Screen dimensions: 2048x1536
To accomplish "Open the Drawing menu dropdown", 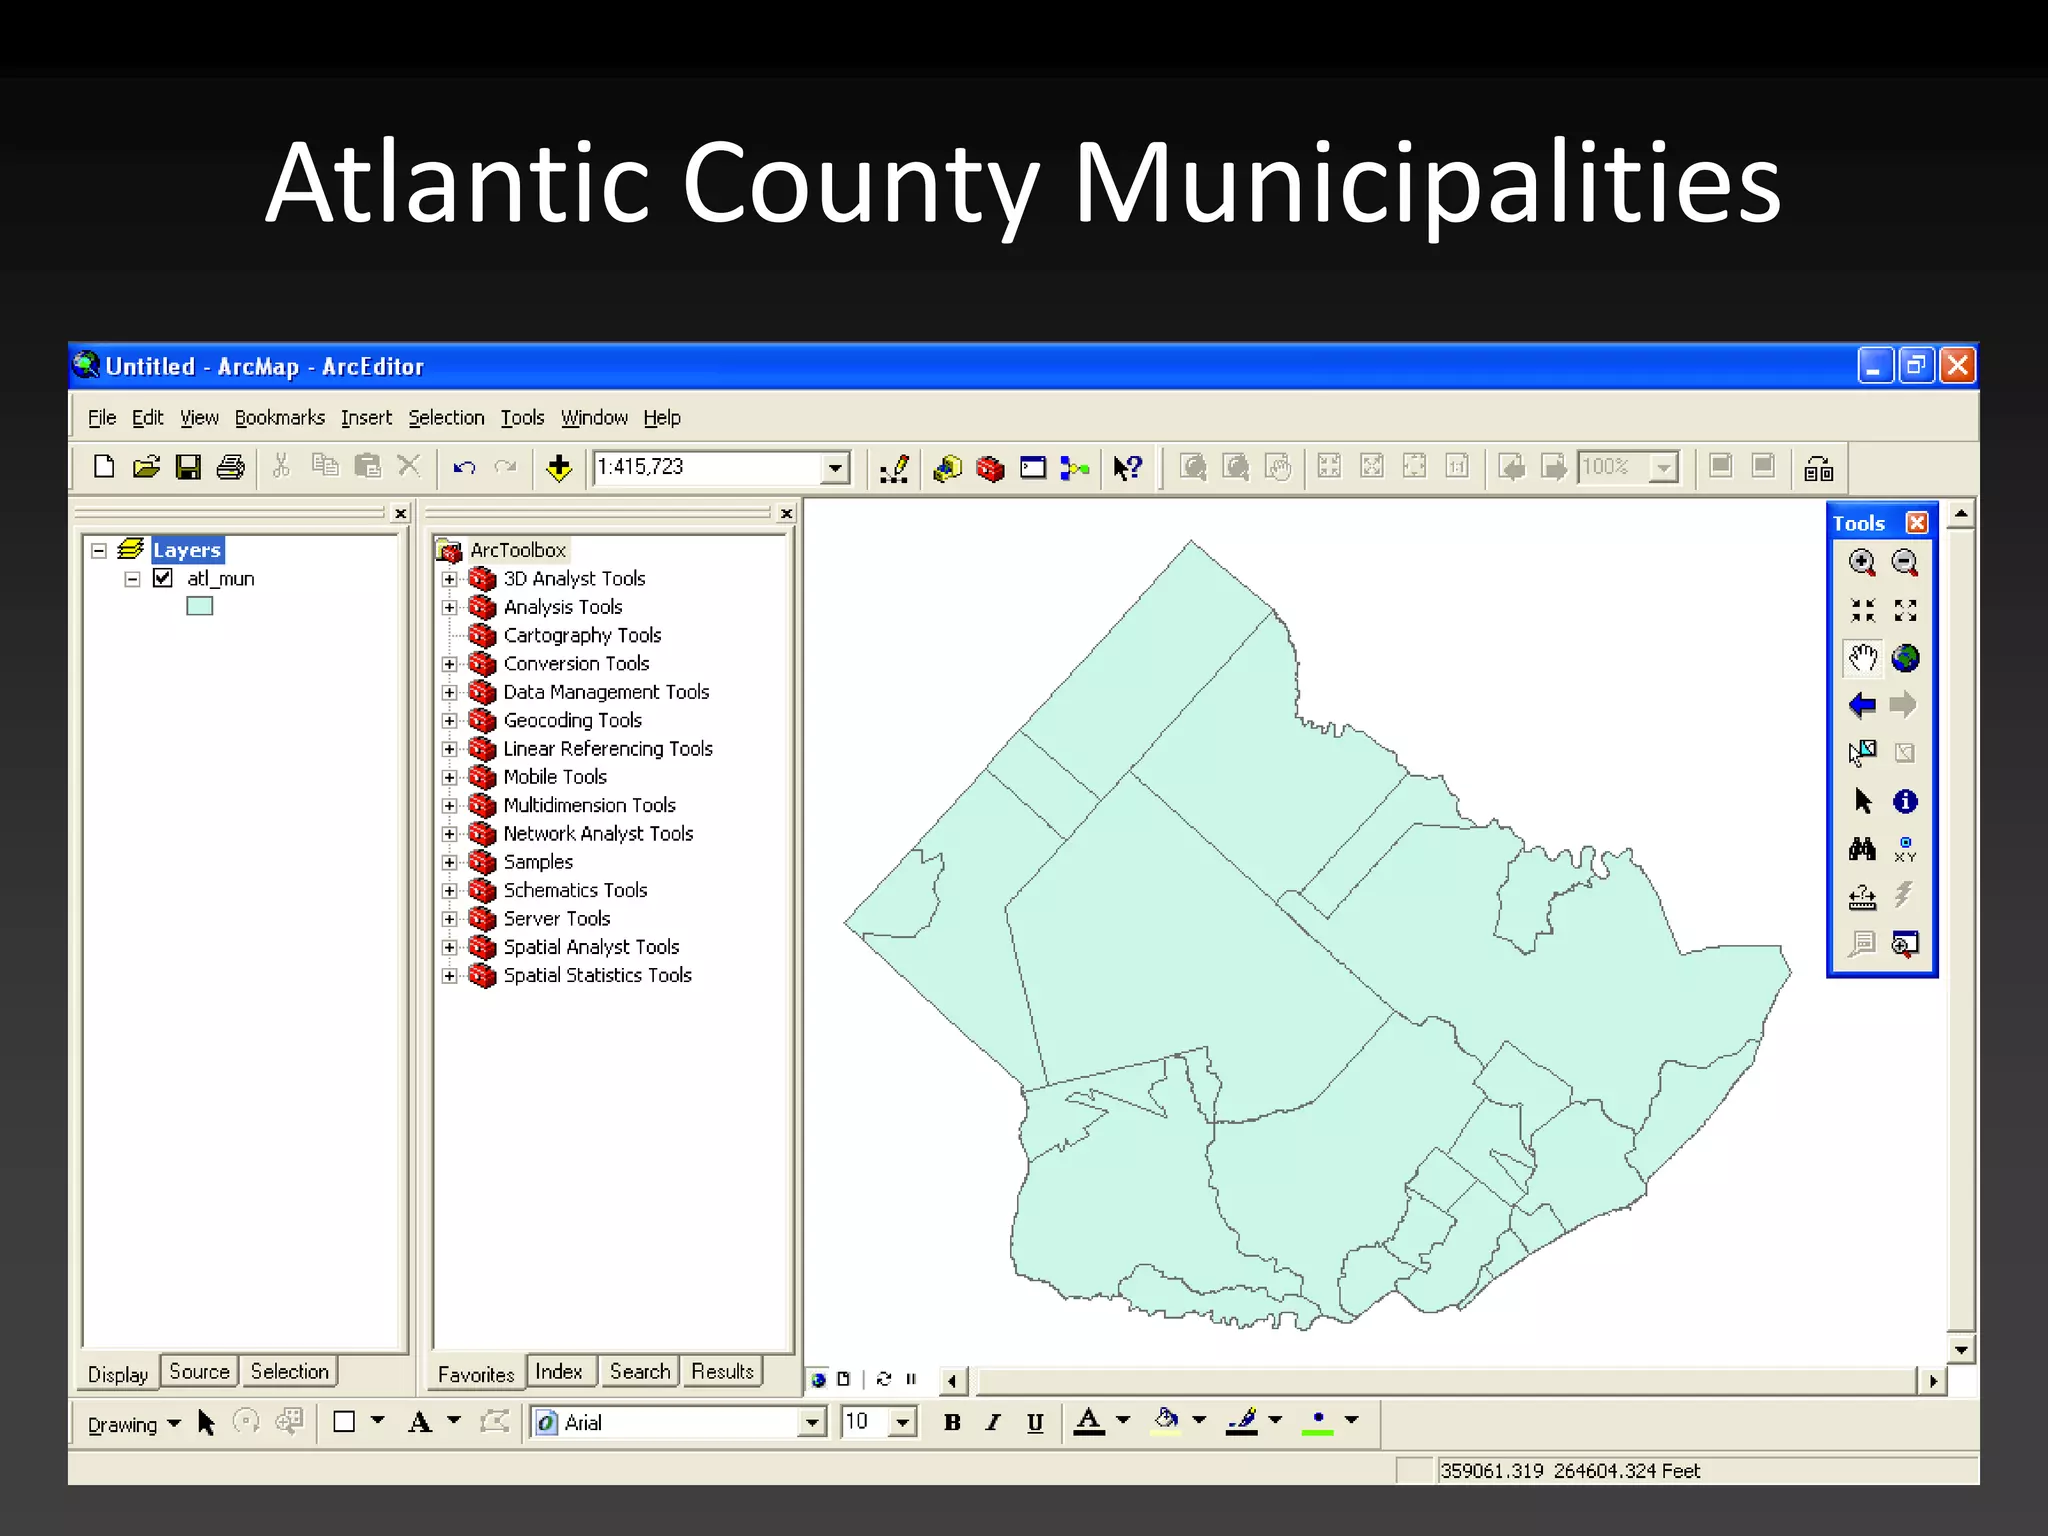I will 134,1424.
